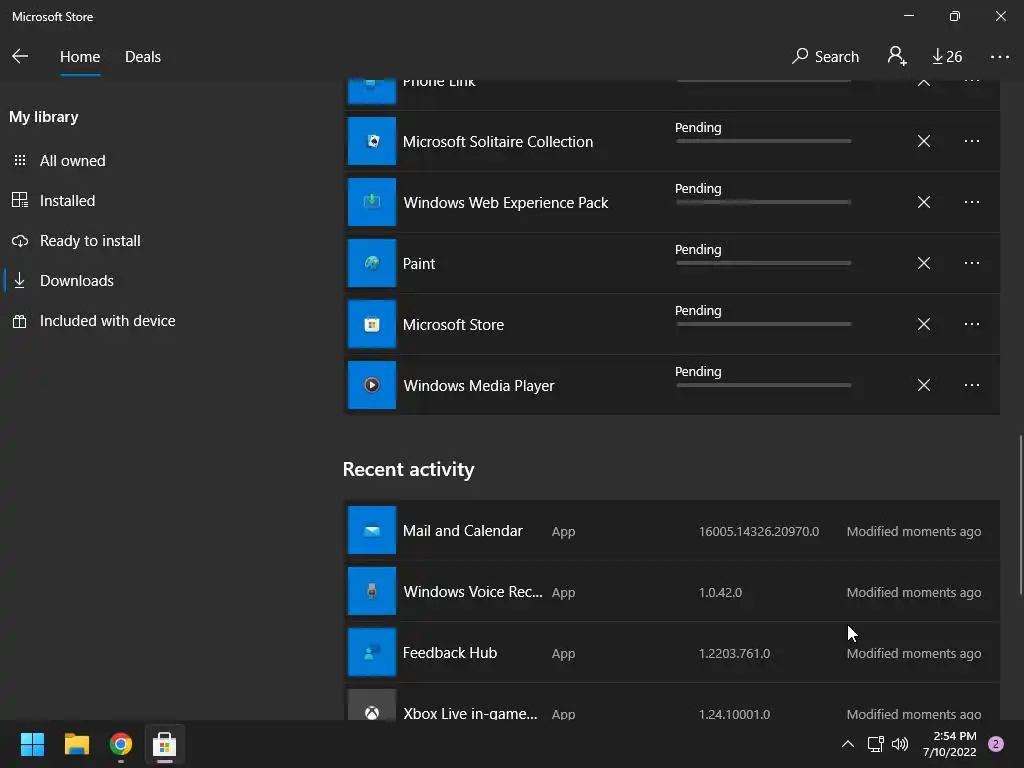Screen dimensions: 1024x768
Task: Open the Windows Start menu
Action: pyautogui.click(x=32, y=744)
